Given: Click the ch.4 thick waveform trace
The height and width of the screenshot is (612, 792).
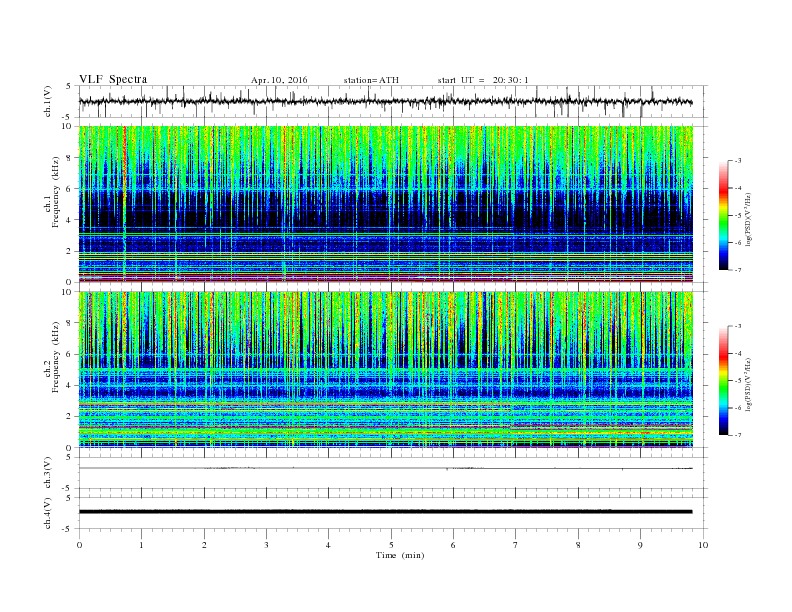Looking at the screenshot, I should (x=385, y=512).
